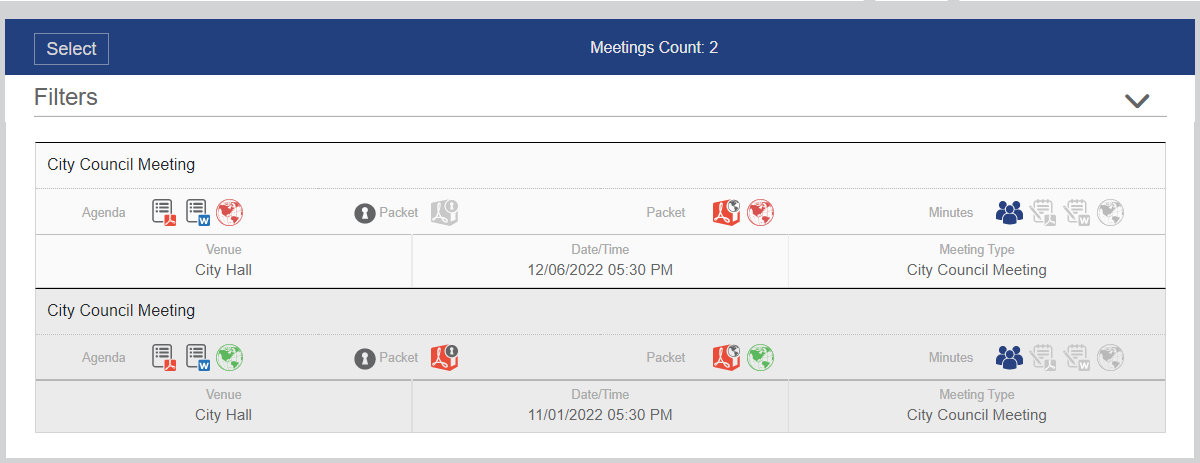Open locked Packet PDF for 11/01/2022 meeting
The width and height of the screenshot is (1200, 463).
444,357
